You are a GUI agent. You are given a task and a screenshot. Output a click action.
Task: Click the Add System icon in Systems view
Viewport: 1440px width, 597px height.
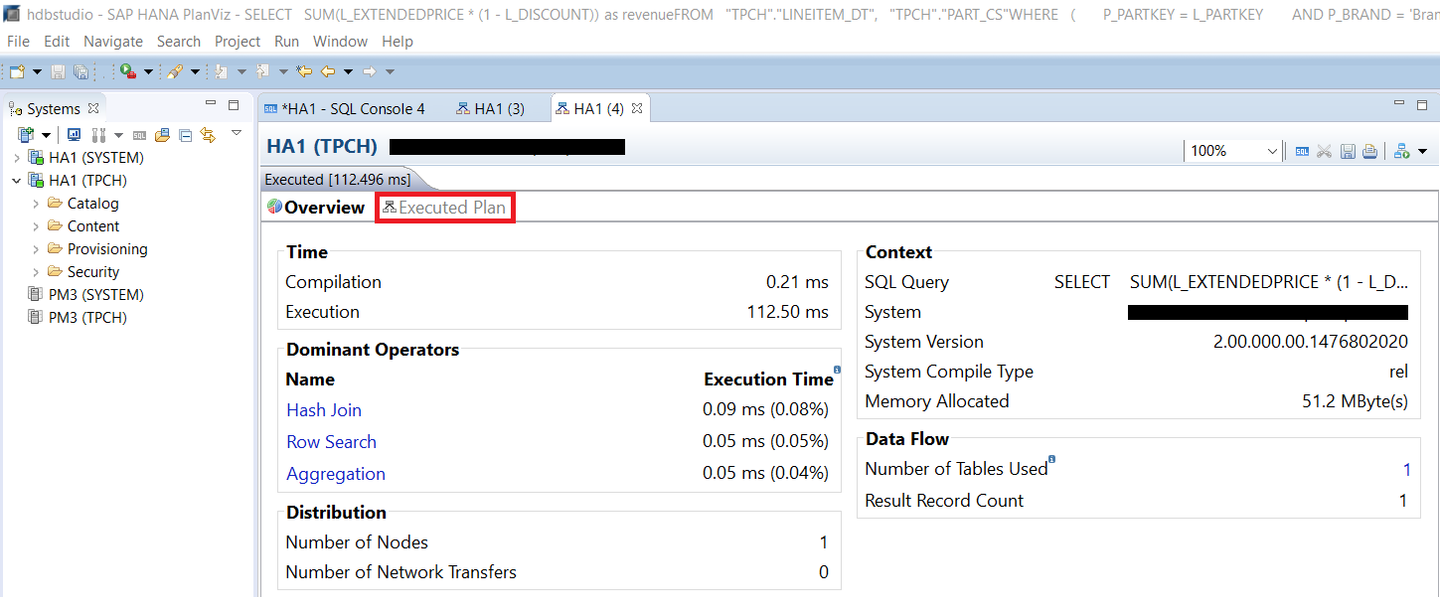click(25, 135)
